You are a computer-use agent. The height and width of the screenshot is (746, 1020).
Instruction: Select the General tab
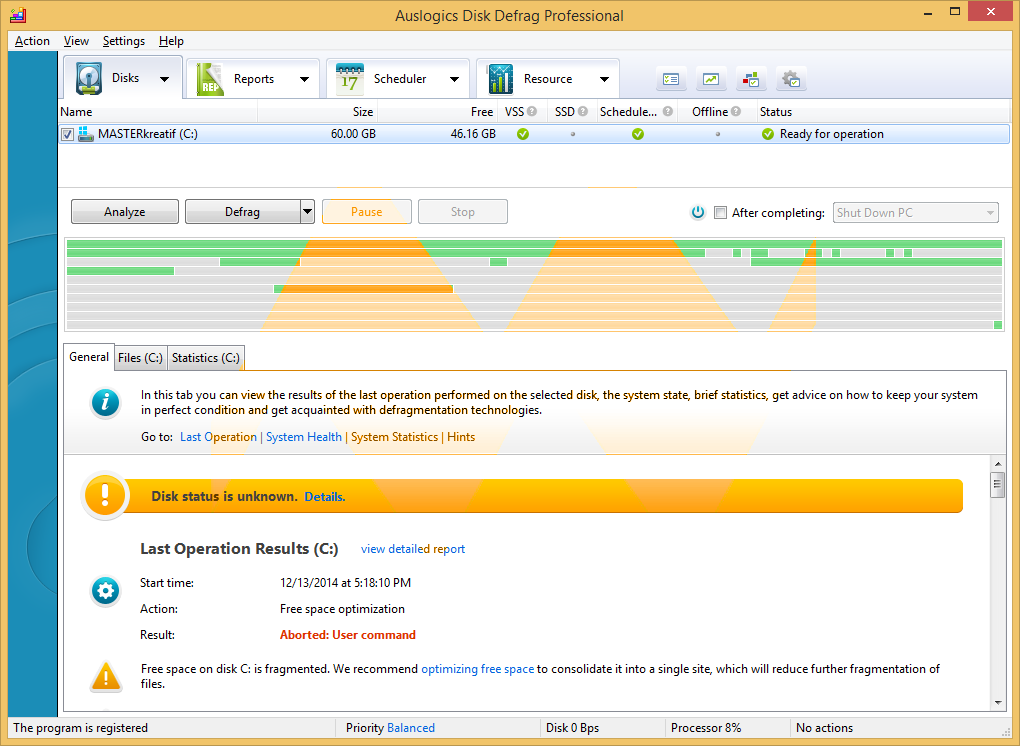[x=89, y=357]
